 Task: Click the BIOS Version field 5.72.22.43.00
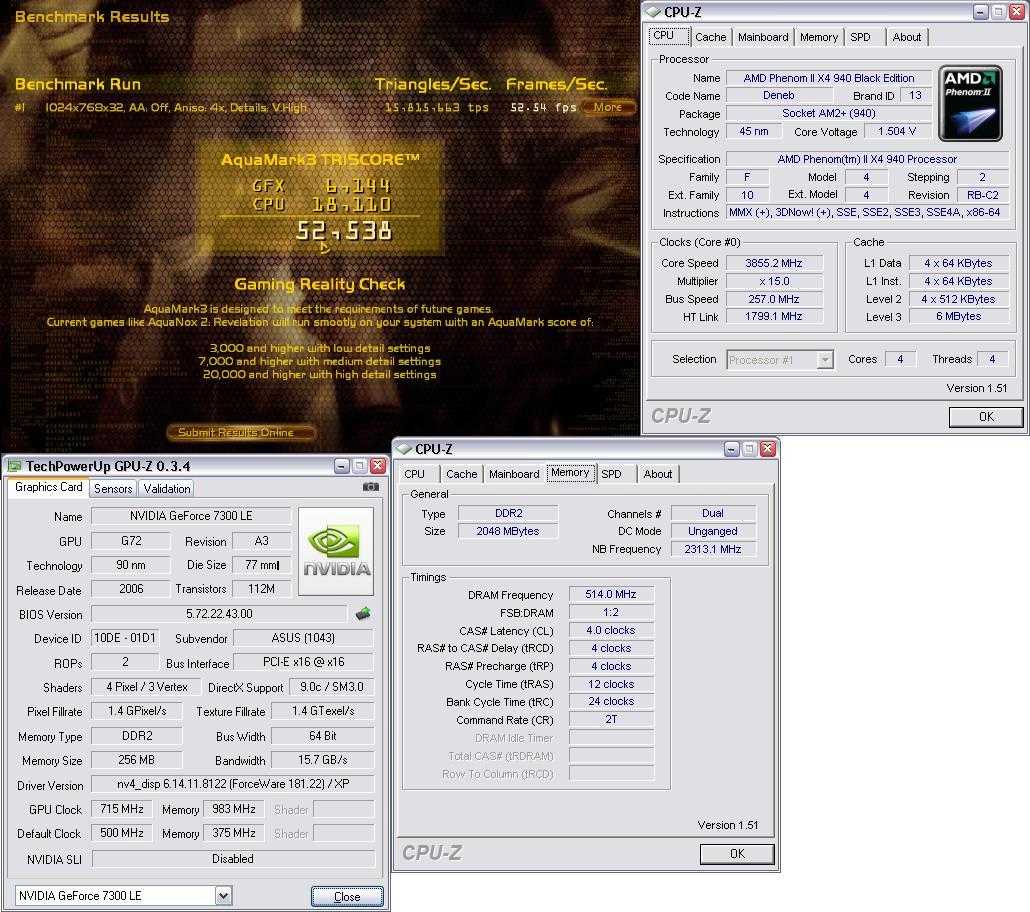[x=219, y=614]
